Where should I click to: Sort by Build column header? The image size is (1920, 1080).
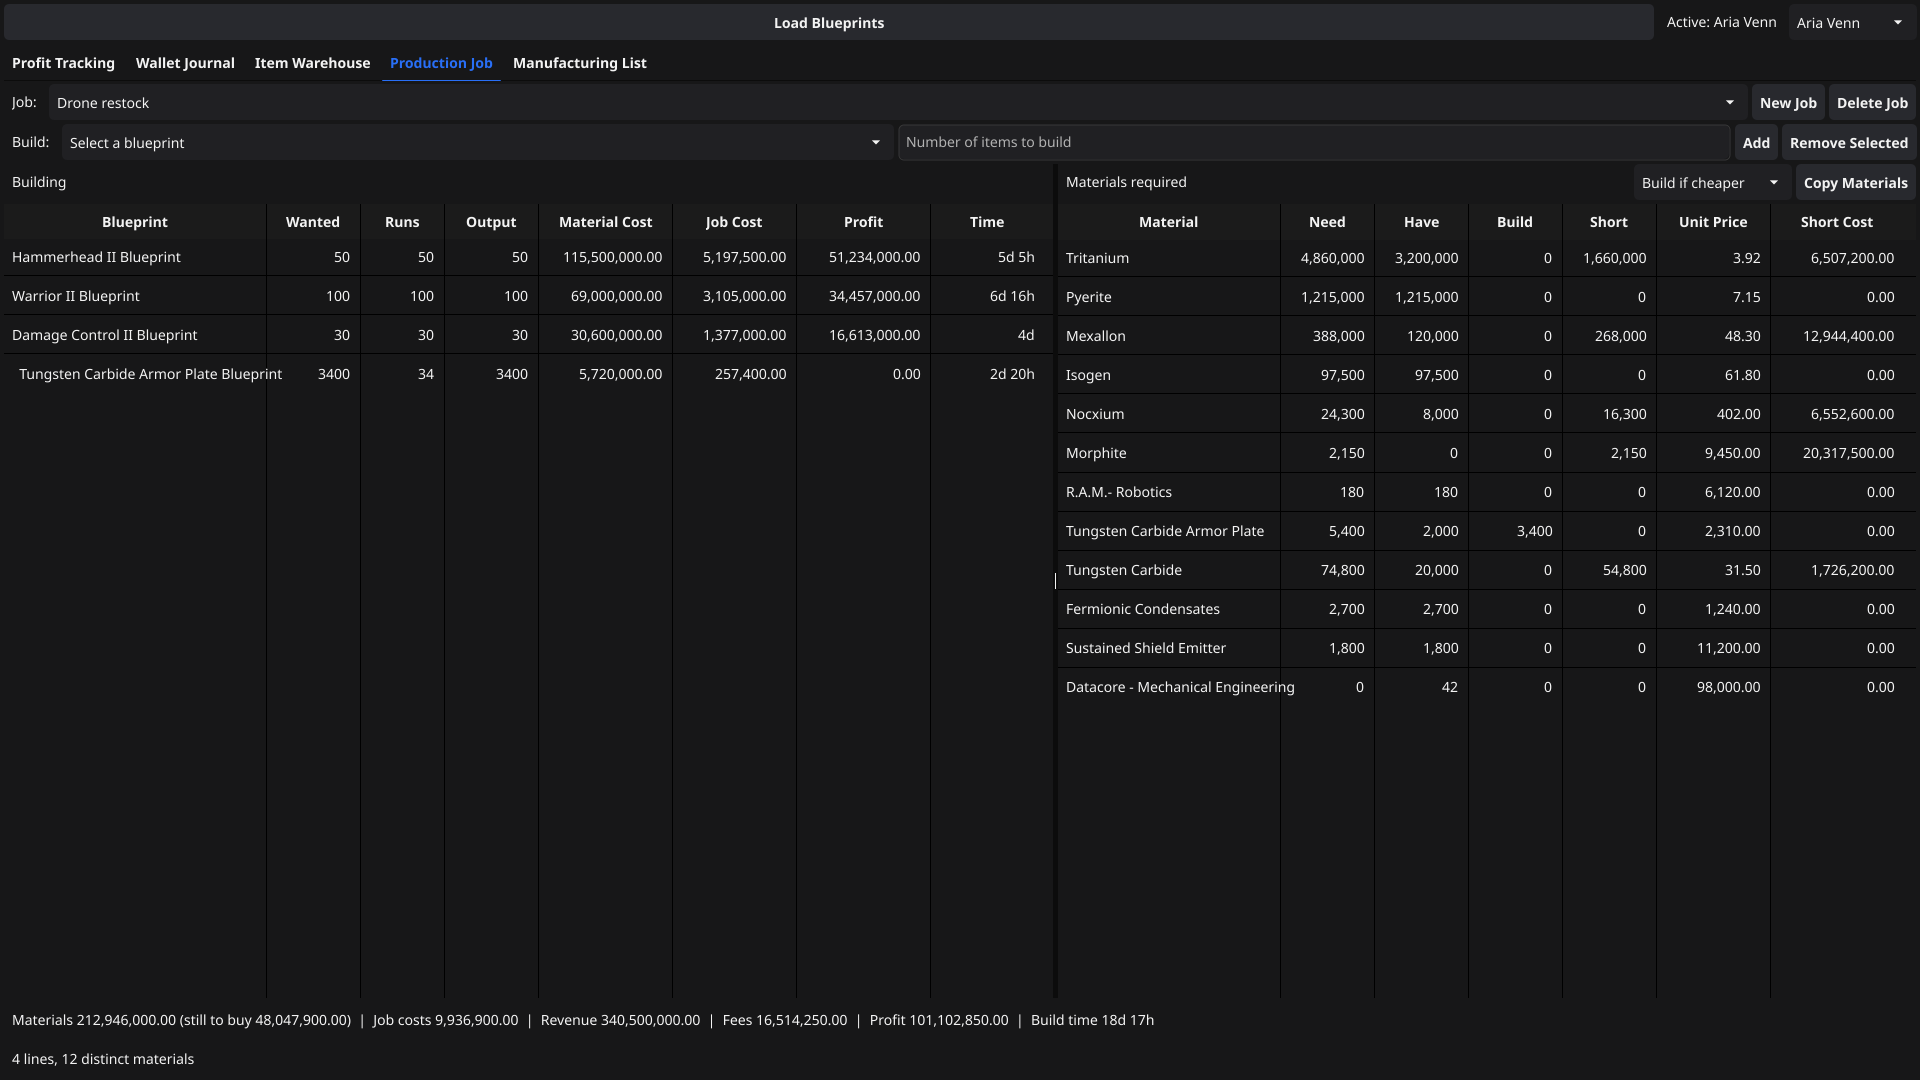(x=1515, y=222)
